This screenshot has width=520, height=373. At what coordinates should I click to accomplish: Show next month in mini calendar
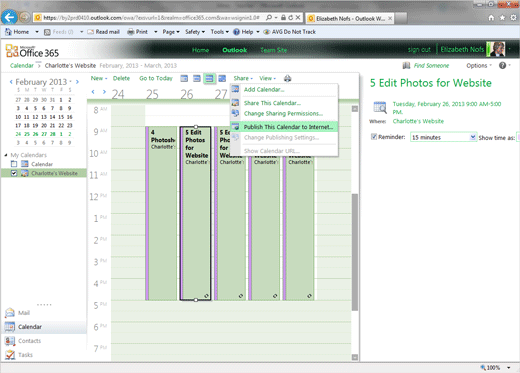77,82
